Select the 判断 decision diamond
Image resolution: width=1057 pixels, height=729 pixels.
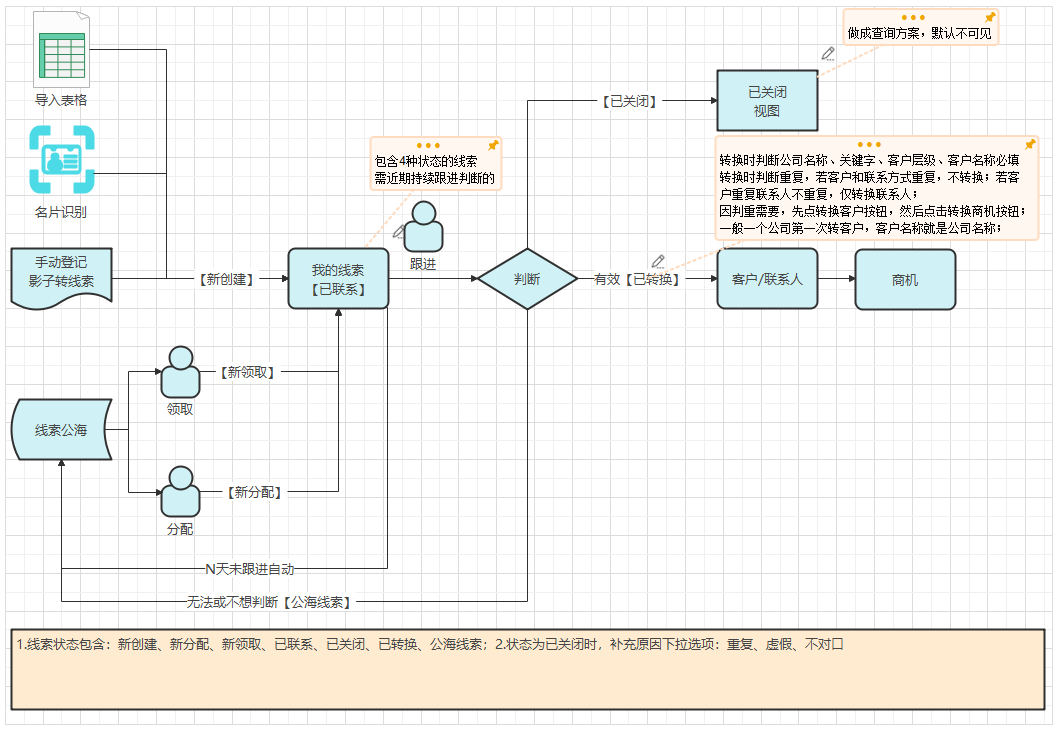[527, 279]
